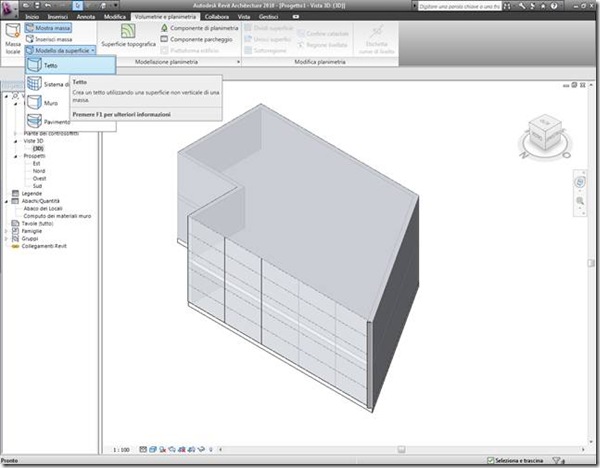Image resolution: width=600 pixels, height=468 pixels.
Task: Open the Modello da superficie dropdown
Action: 60,51
